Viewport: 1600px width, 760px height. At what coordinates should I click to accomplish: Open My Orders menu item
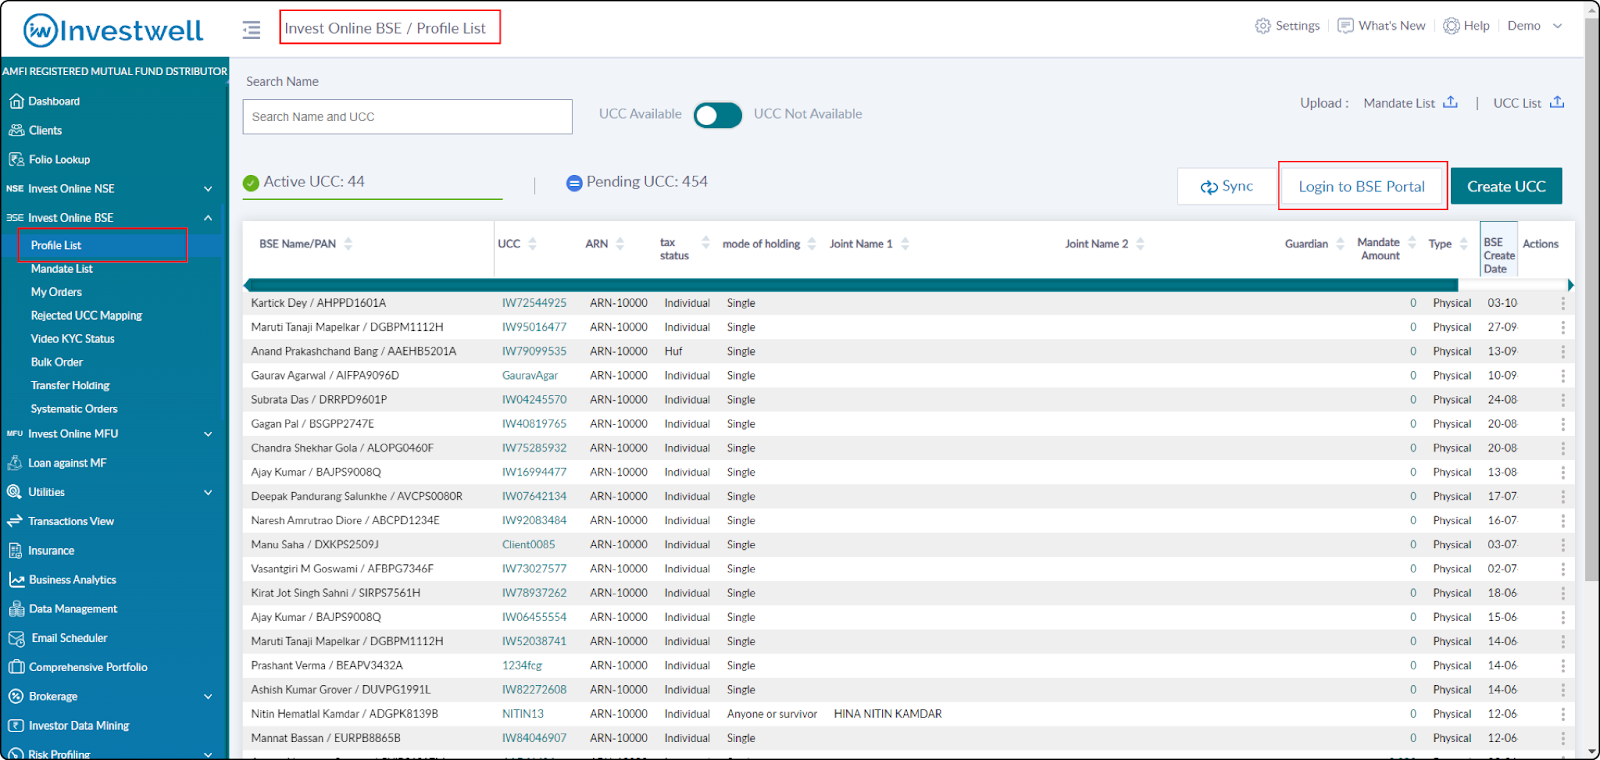(x=56, y=292)
